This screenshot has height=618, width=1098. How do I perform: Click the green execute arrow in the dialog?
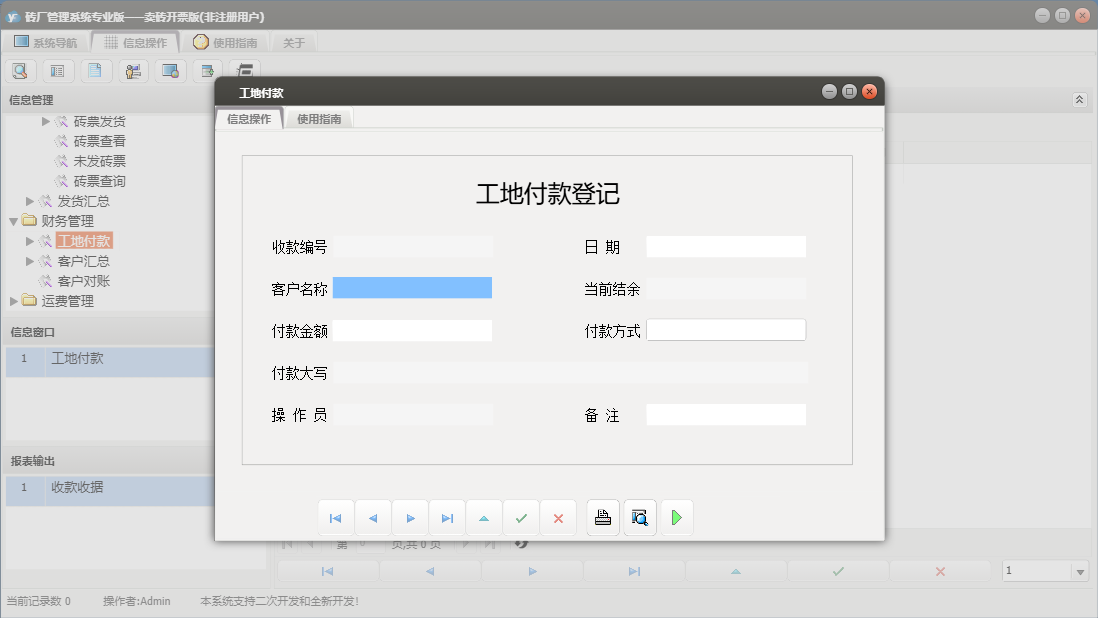(x=677, y=517)
